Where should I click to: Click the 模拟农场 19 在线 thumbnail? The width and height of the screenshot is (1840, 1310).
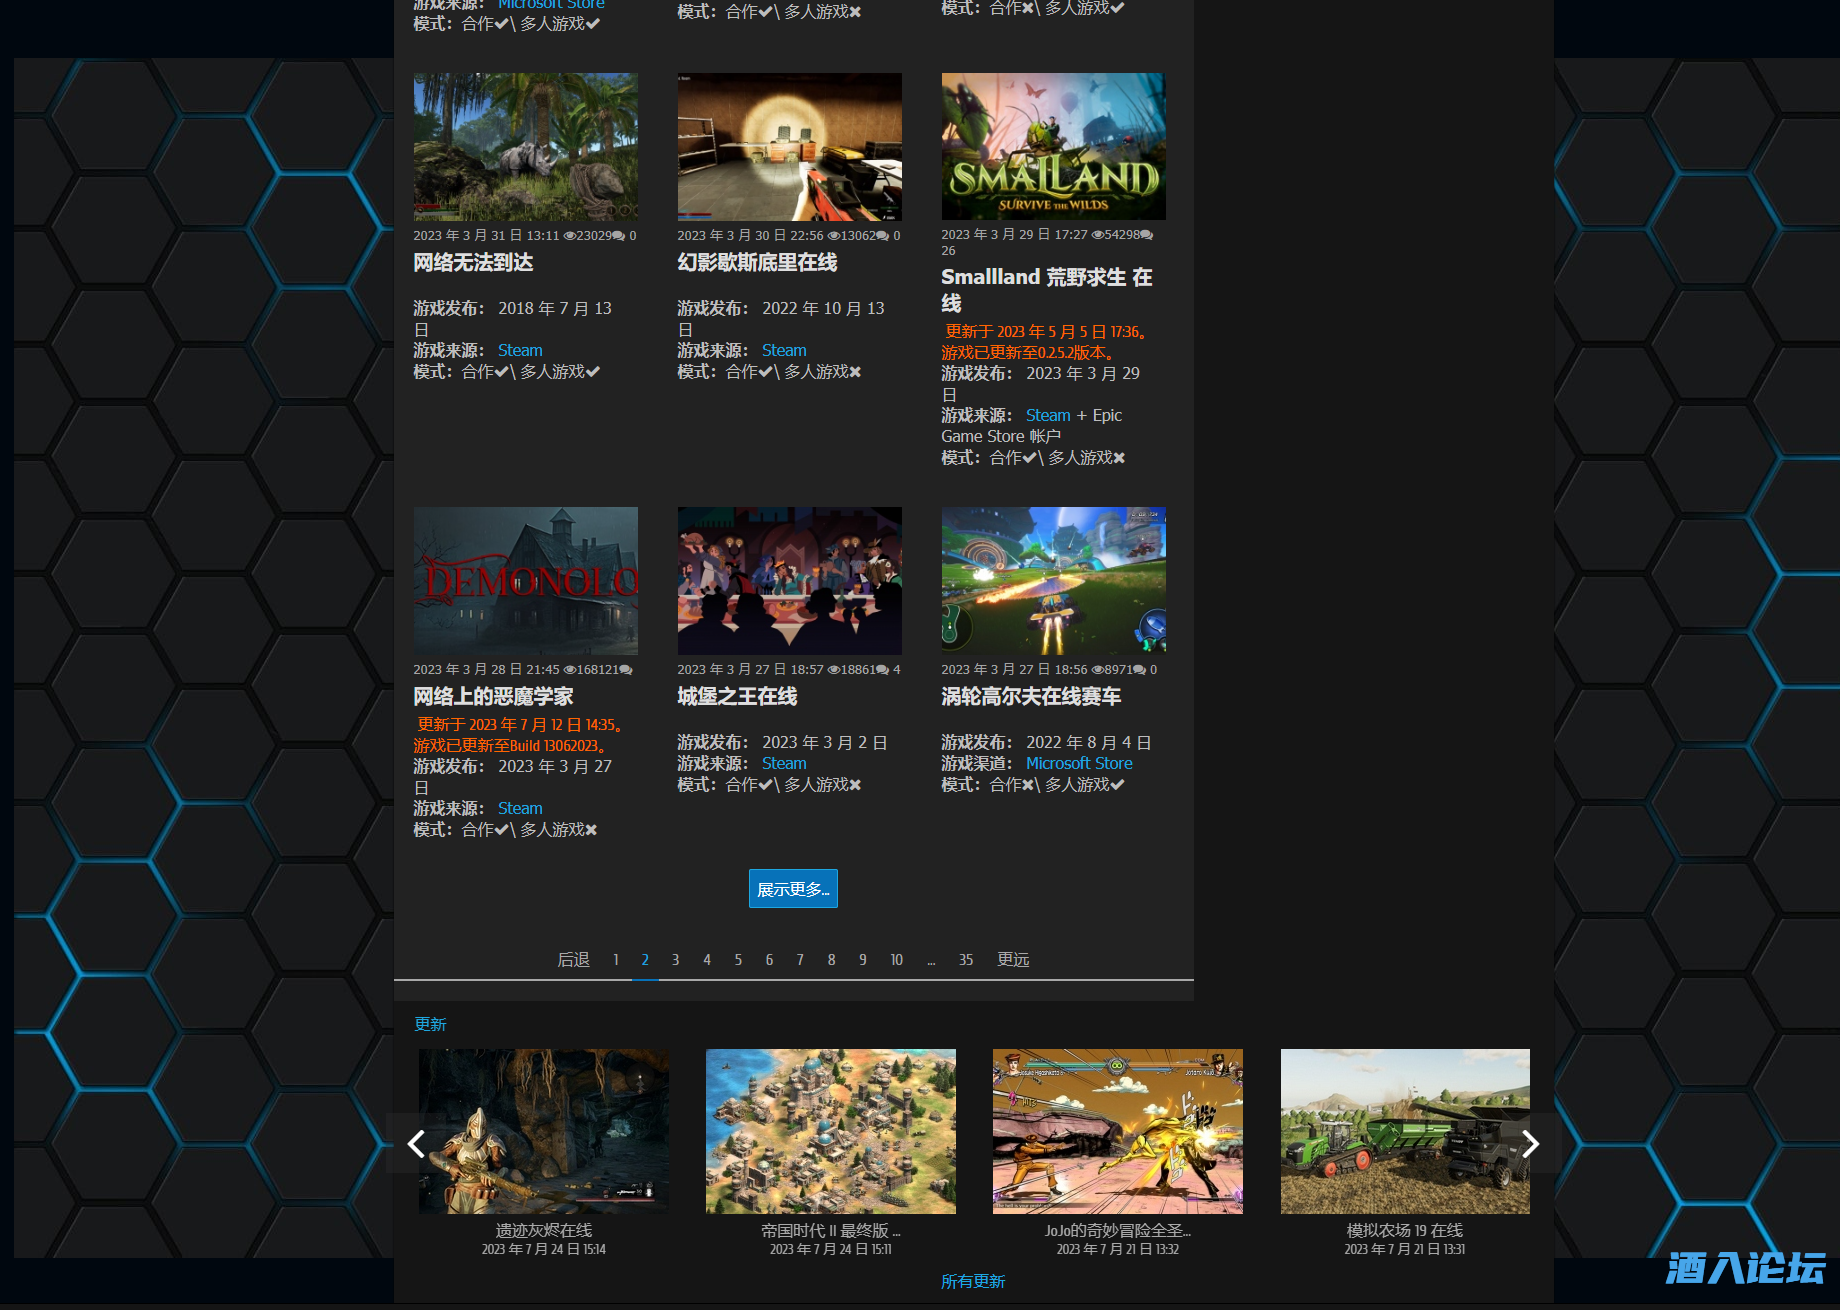[x=1404, y=1131]
